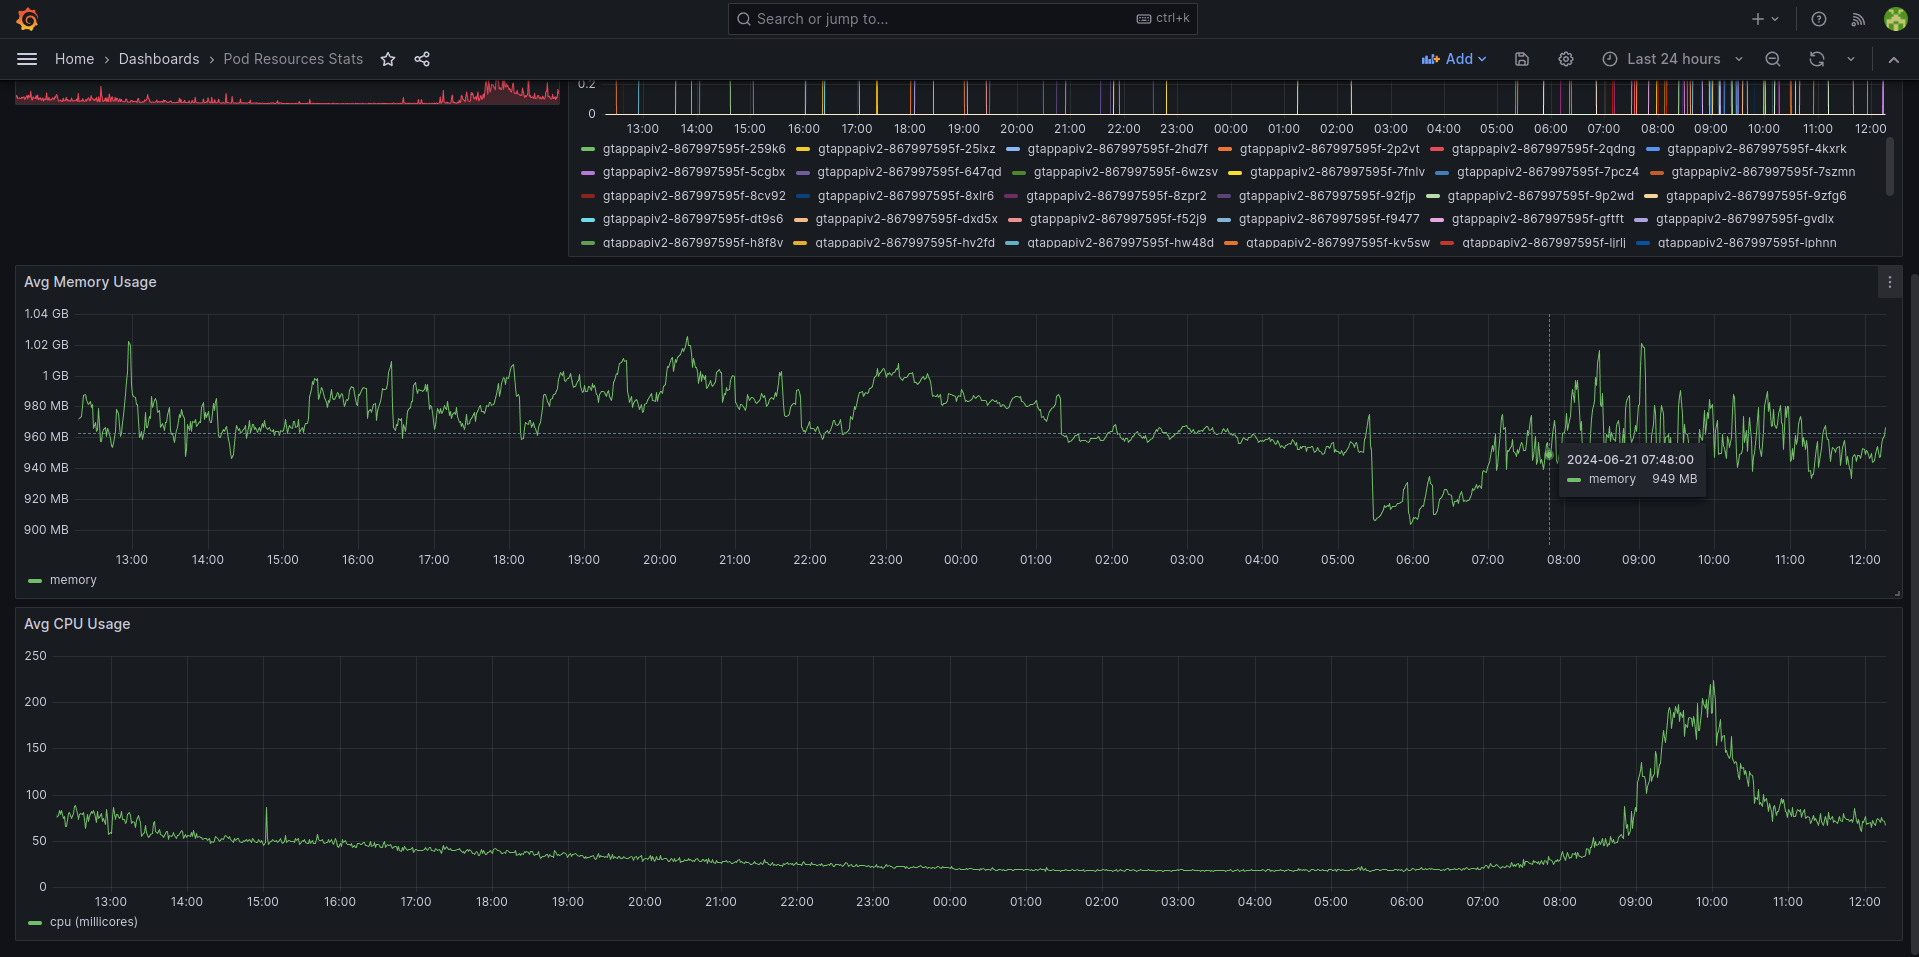Image resolution: width=1919 pixels, height=957 pixels.
Task: Click the Search or jump to field
Action: tap(962, 19)
